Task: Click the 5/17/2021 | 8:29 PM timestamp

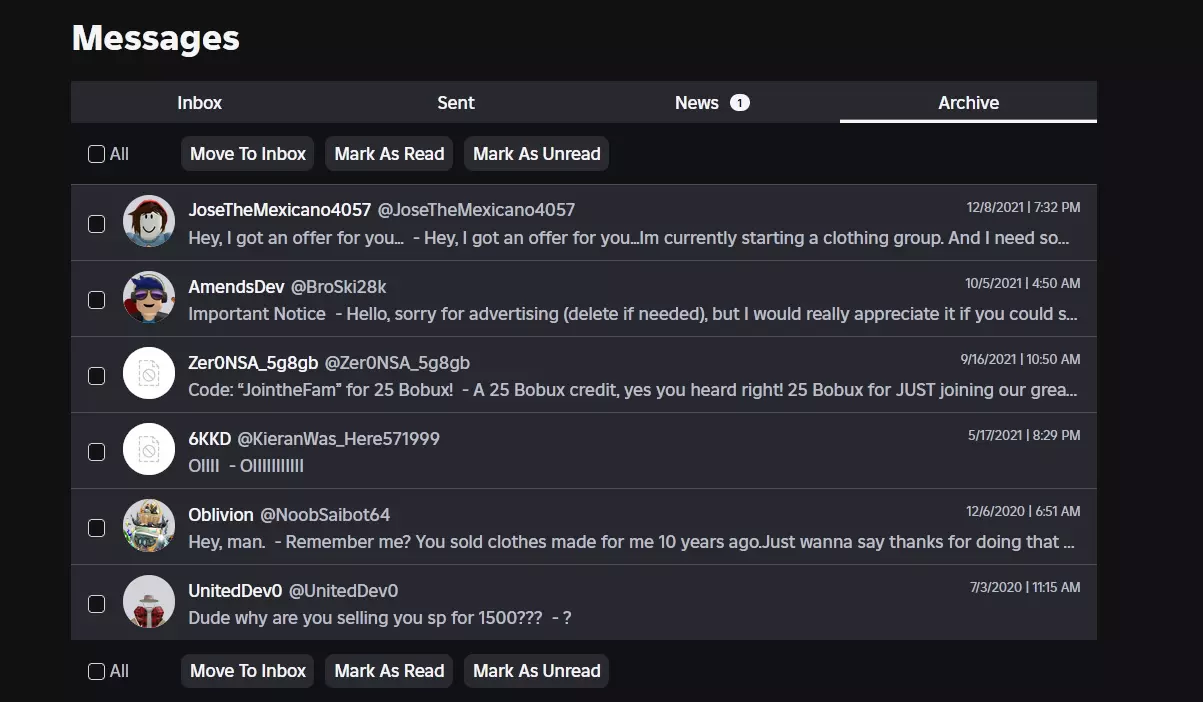Action: [x=1024, y=435]
